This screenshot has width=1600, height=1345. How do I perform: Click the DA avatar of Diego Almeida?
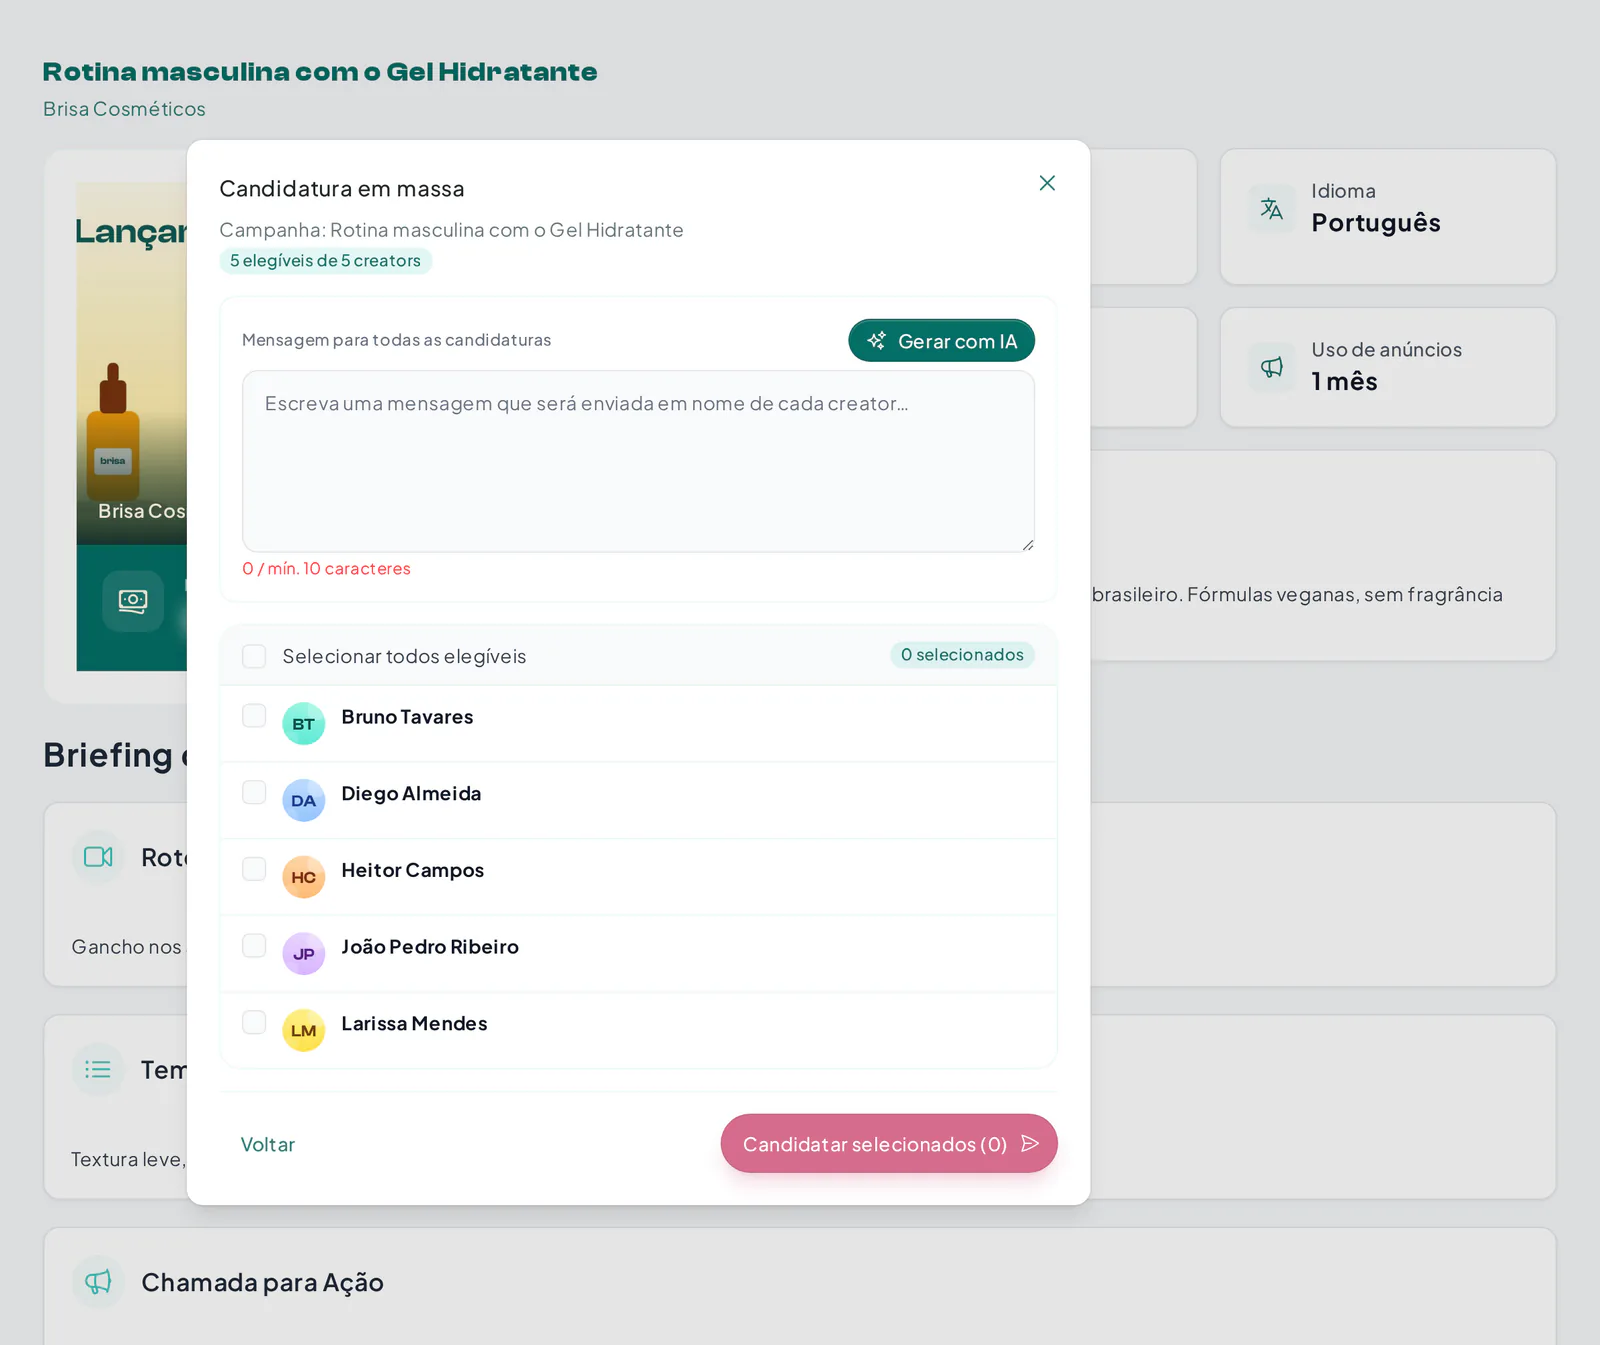[x=304, y=801]
